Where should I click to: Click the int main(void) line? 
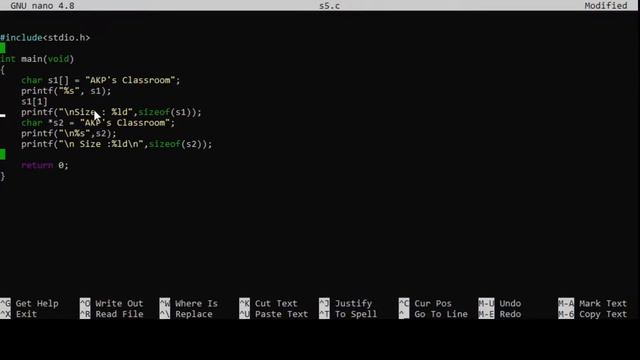[x=37, y=59]
